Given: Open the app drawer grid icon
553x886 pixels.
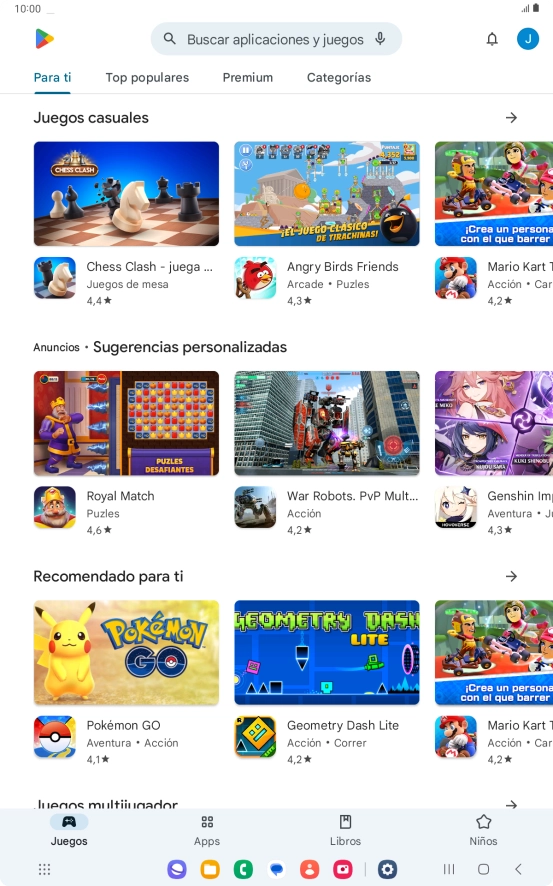Looking at the screenshot, I should [44, 869].
